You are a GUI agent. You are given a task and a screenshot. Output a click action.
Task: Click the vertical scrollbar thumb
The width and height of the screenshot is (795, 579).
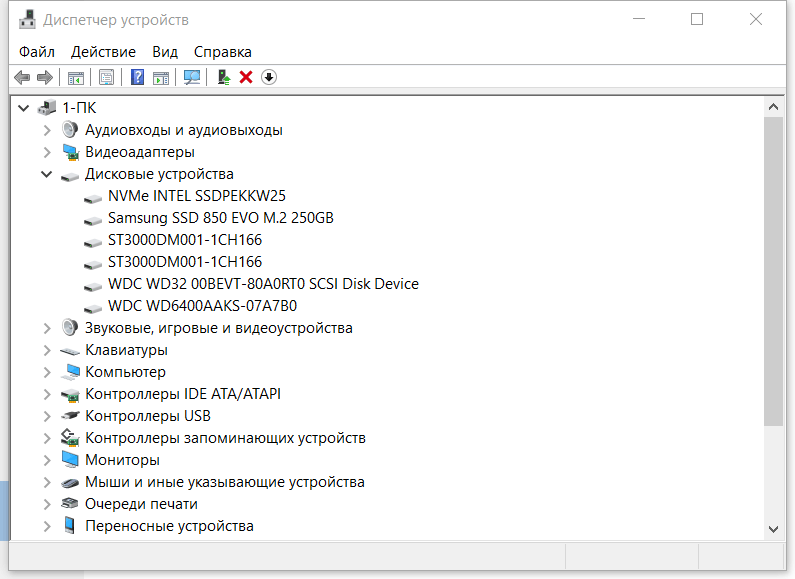(773, 271)
